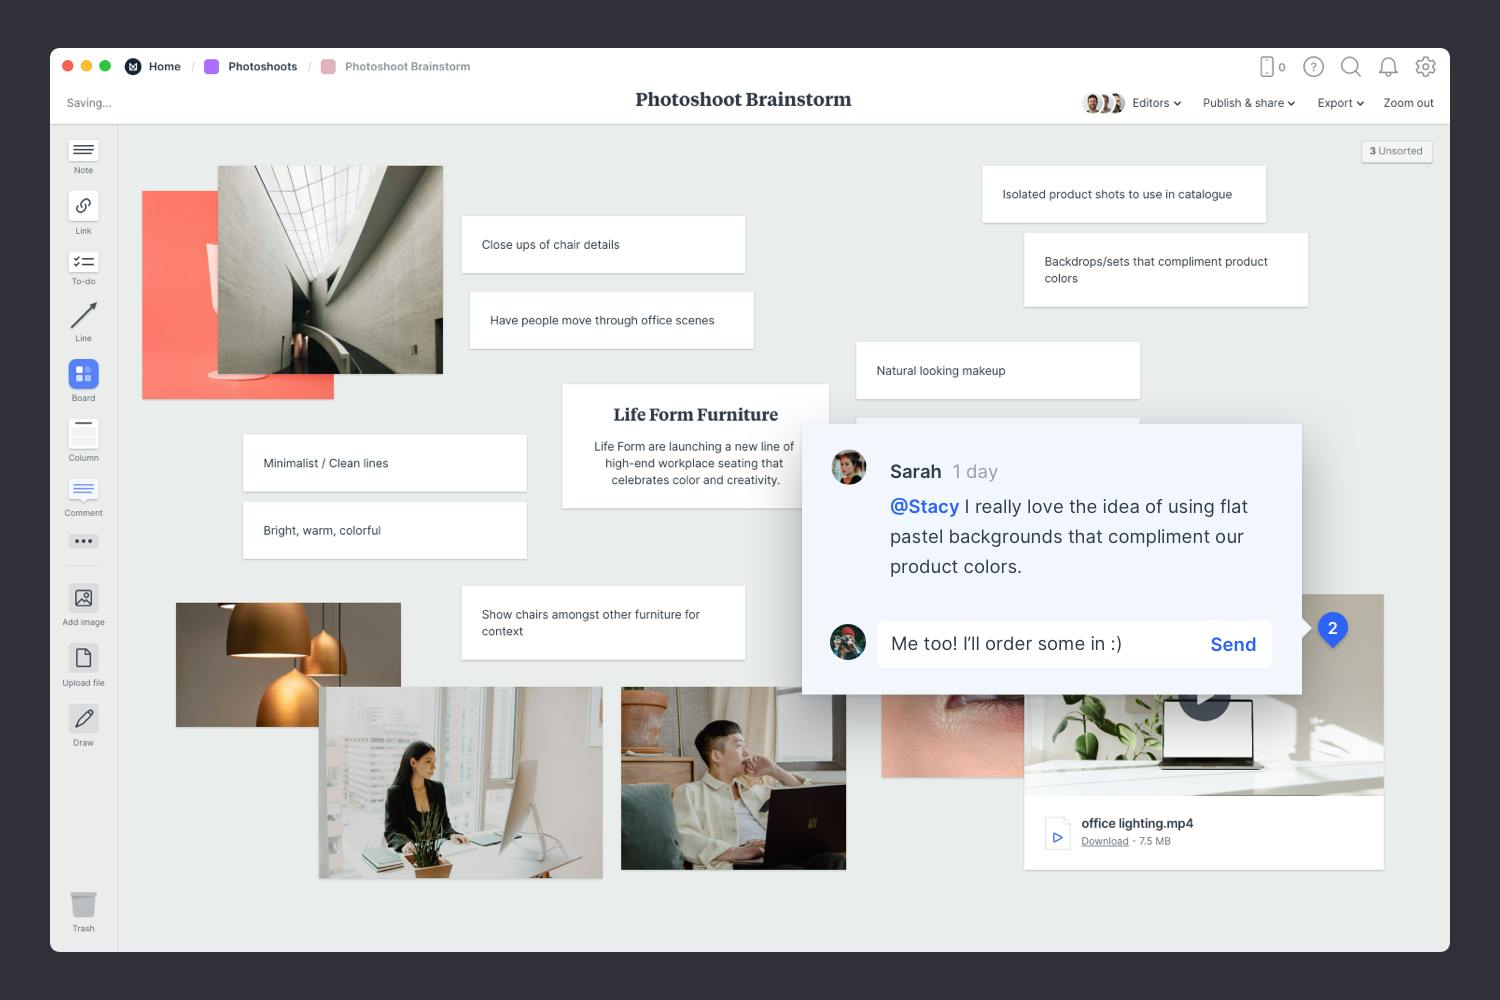Screen dimensions: 1500x1000
Task: Open the notifications bell
Action: 1388,67
